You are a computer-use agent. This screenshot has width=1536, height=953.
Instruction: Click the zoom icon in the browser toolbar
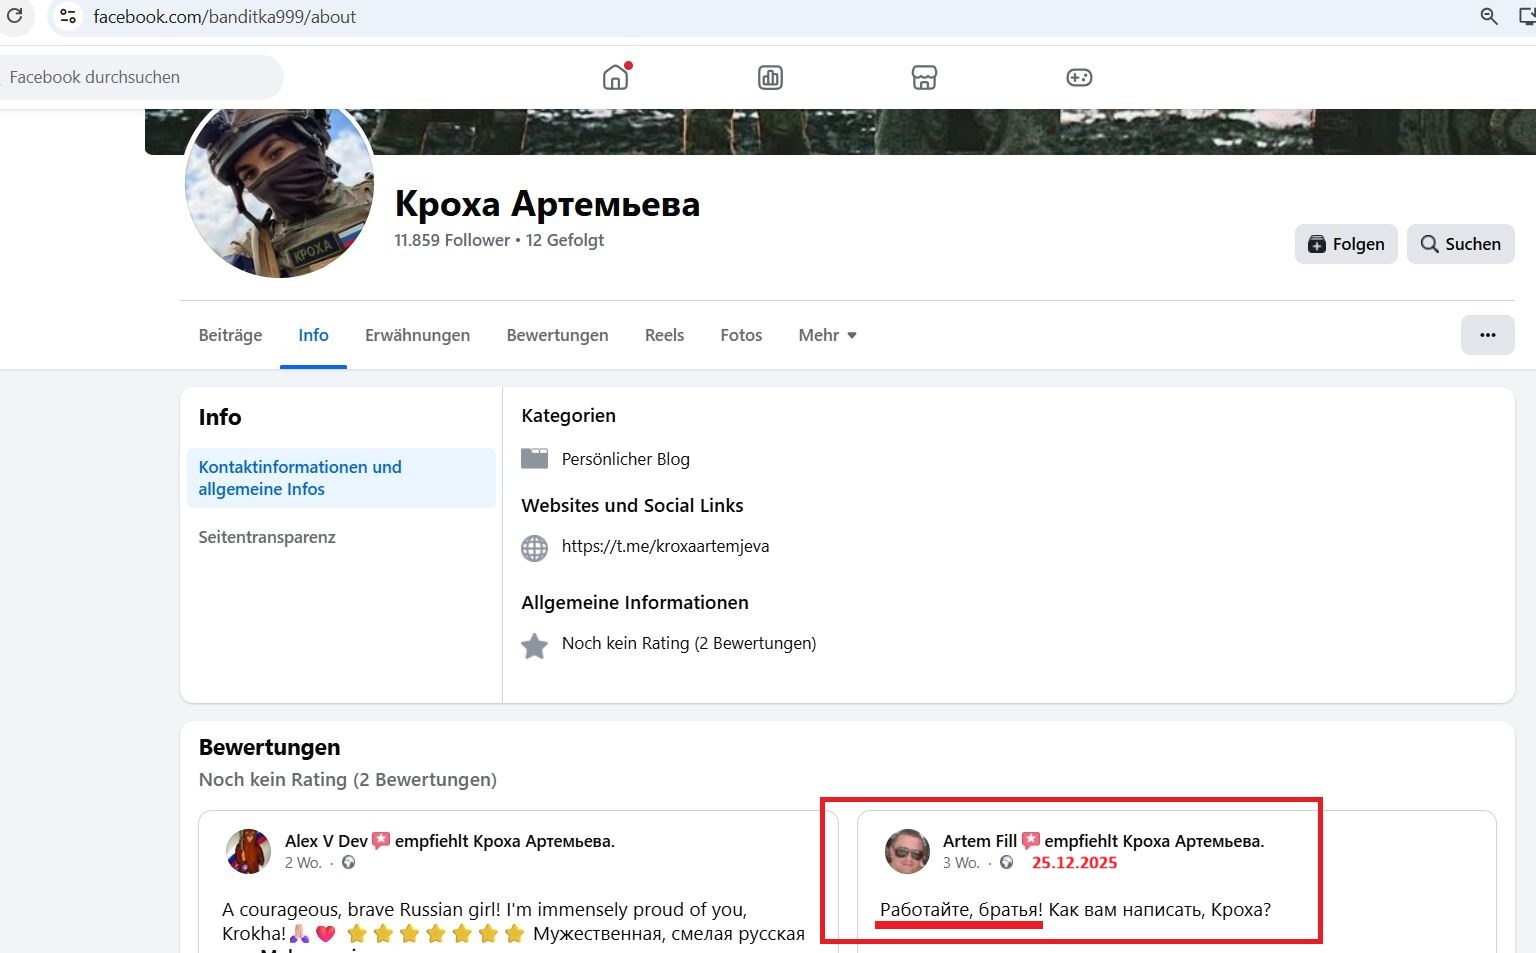coord(1488,16)
